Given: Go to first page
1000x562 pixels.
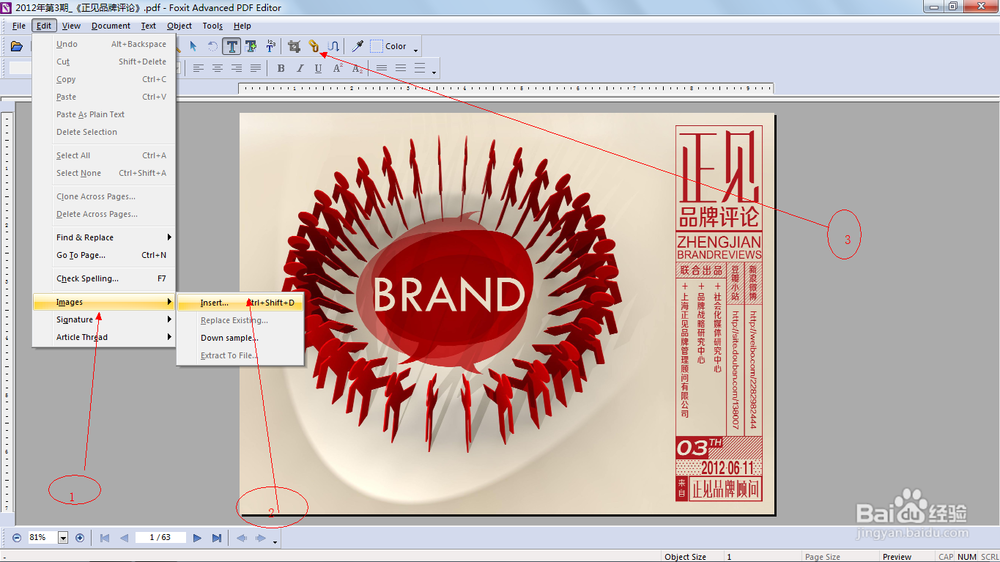Looking at the screenshot, I should pyautogui.click(x=105, y=538).
